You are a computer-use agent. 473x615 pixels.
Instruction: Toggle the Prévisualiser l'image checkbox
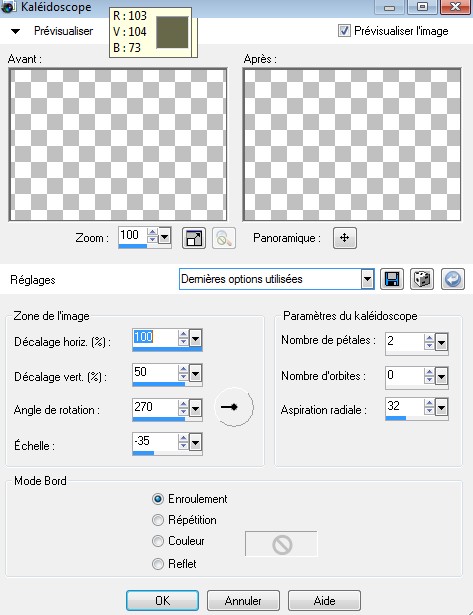[x=344, y=31]
